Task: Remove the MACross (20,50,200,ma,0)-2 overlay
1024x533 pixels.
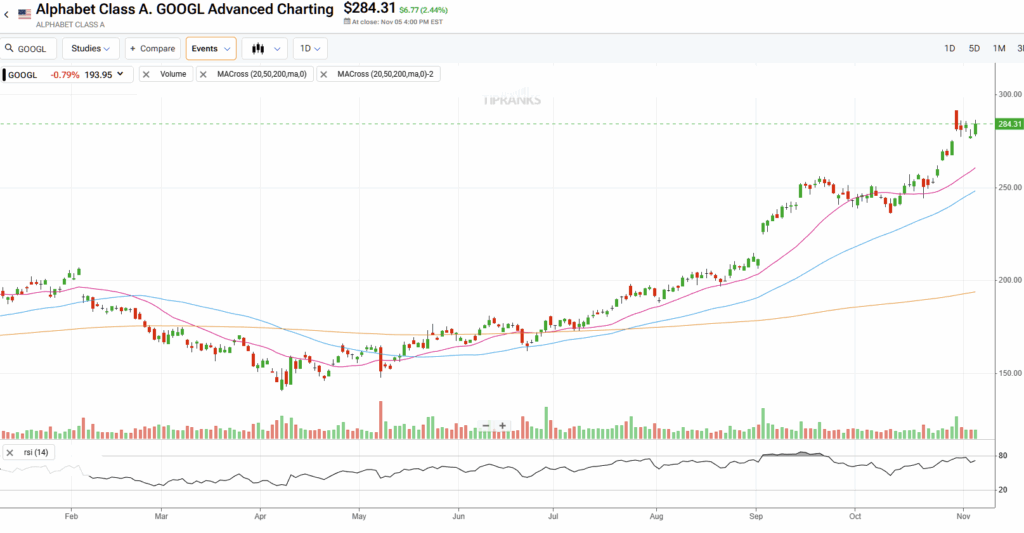Action: [x=324, y=74]
